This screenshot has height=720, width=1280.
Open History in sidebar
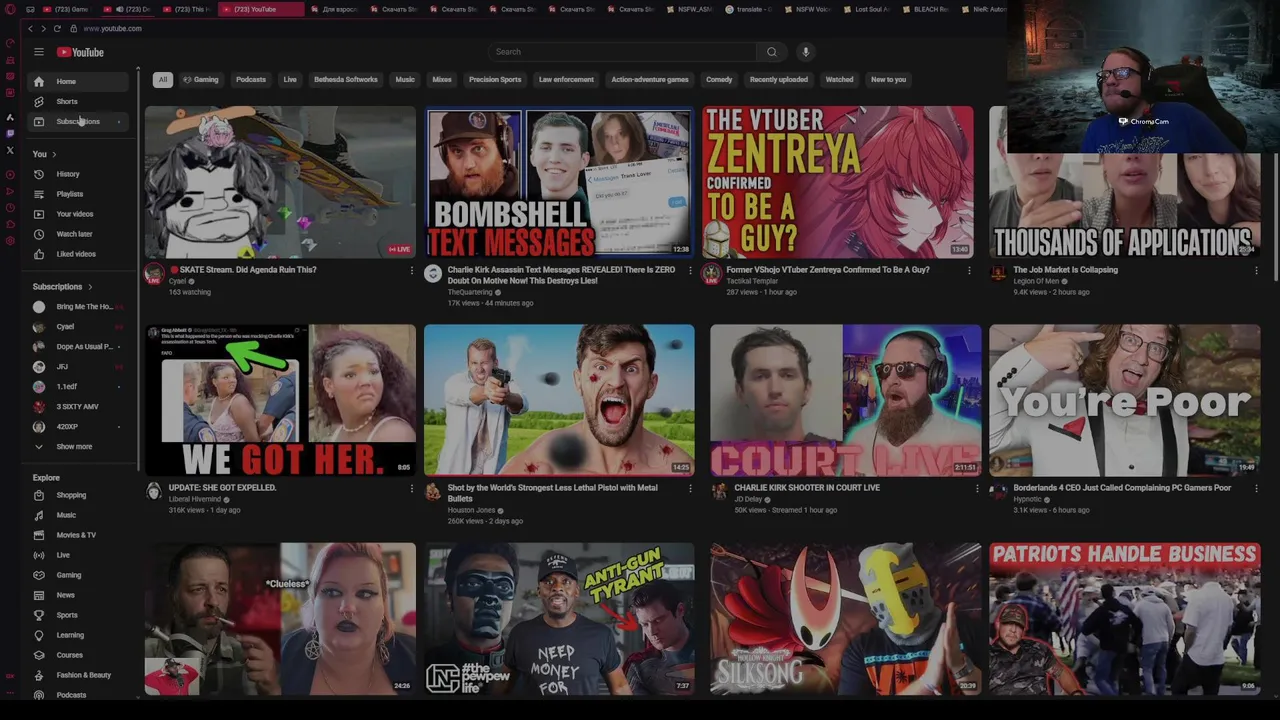tap(80, 174)
